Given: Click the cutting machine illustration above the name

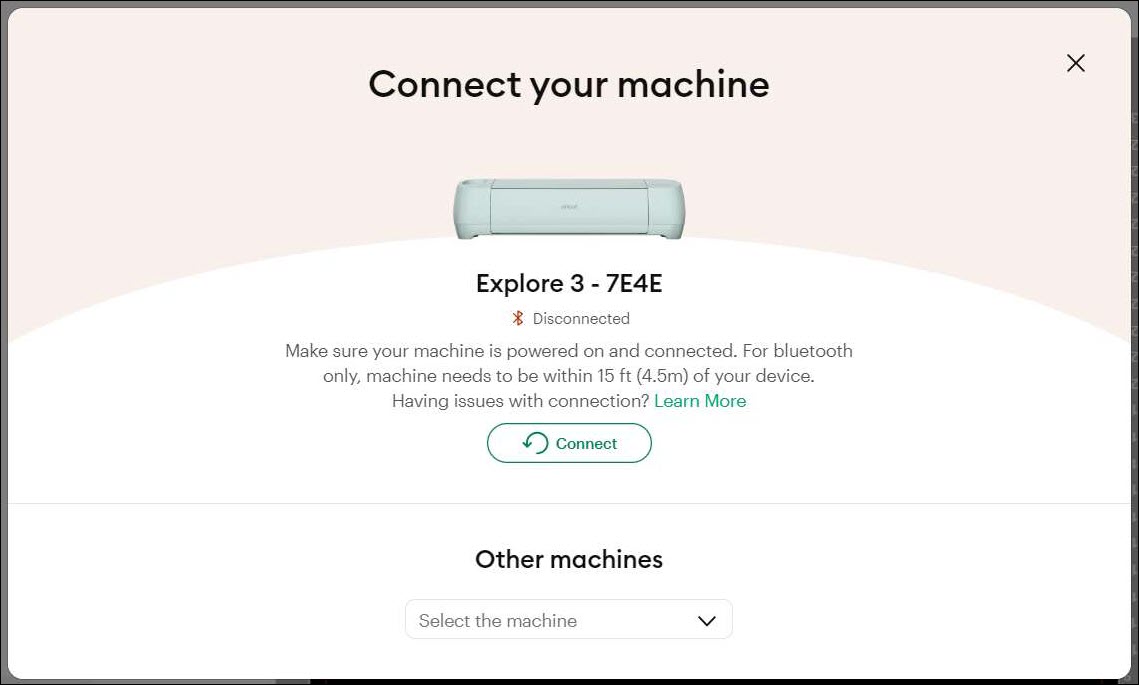Looking at the screenshot, I should [x=568, y=207].
